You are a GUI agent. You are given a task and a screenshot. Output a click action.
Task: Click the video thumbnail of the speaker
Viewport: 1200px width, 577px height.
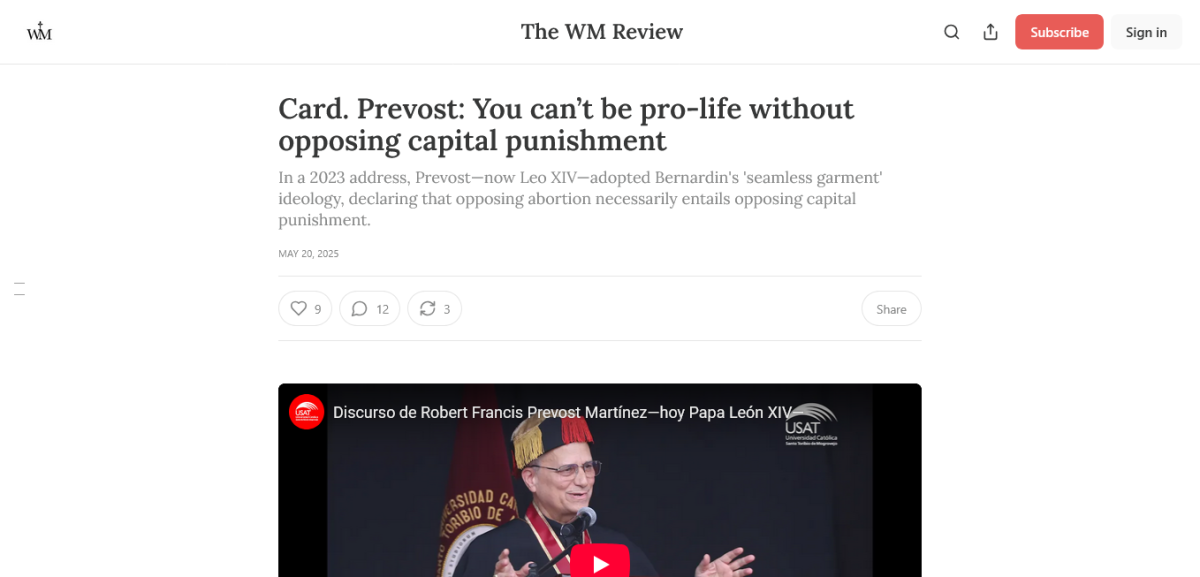coord(600,480)
